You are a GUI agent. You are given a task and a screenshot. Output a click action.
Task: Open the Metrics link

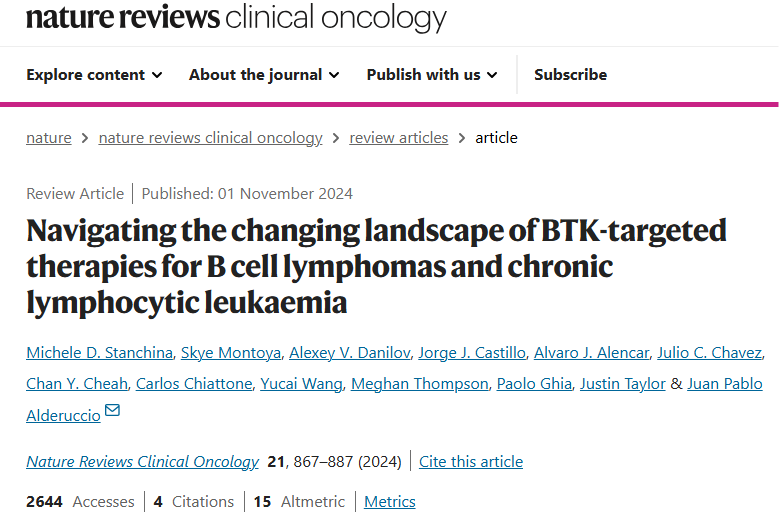390,502
